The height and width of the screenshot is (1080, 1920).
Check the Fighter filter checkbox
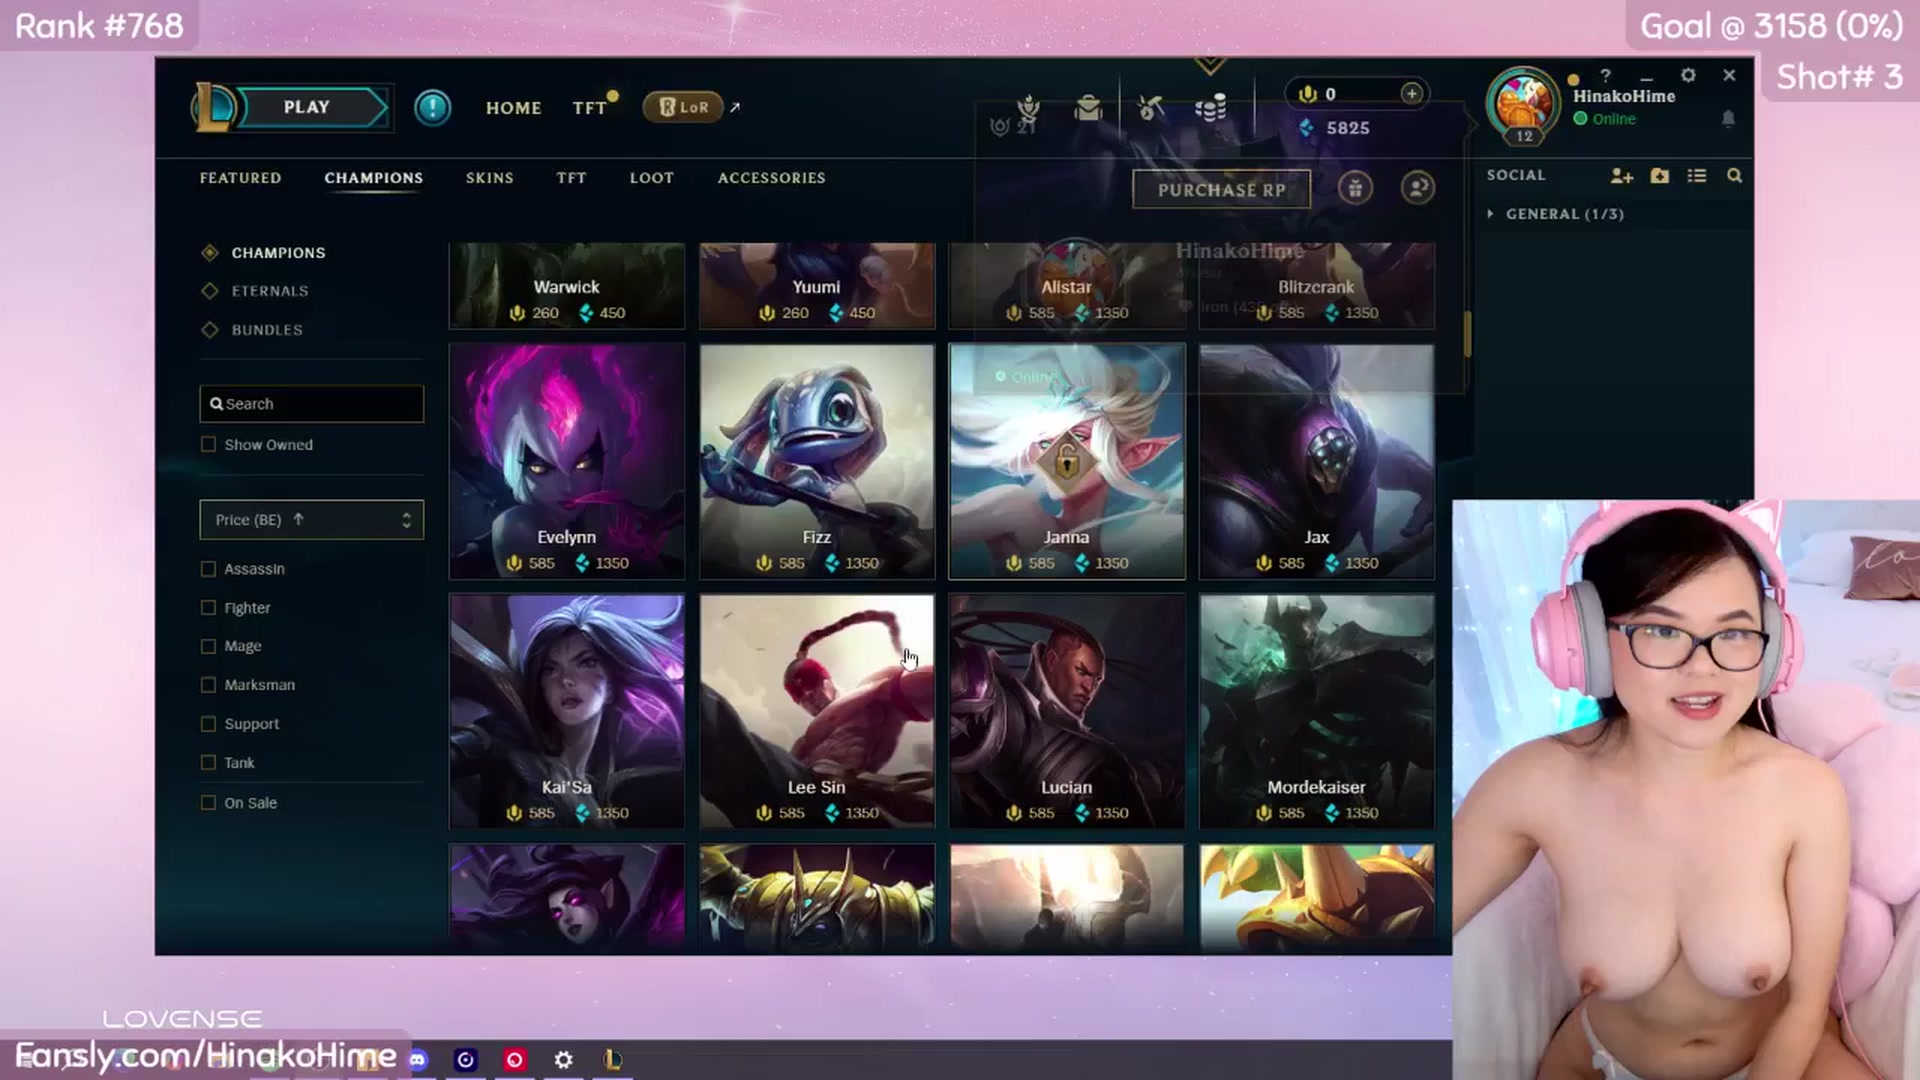pyautogui.click(x=208, y=607)
